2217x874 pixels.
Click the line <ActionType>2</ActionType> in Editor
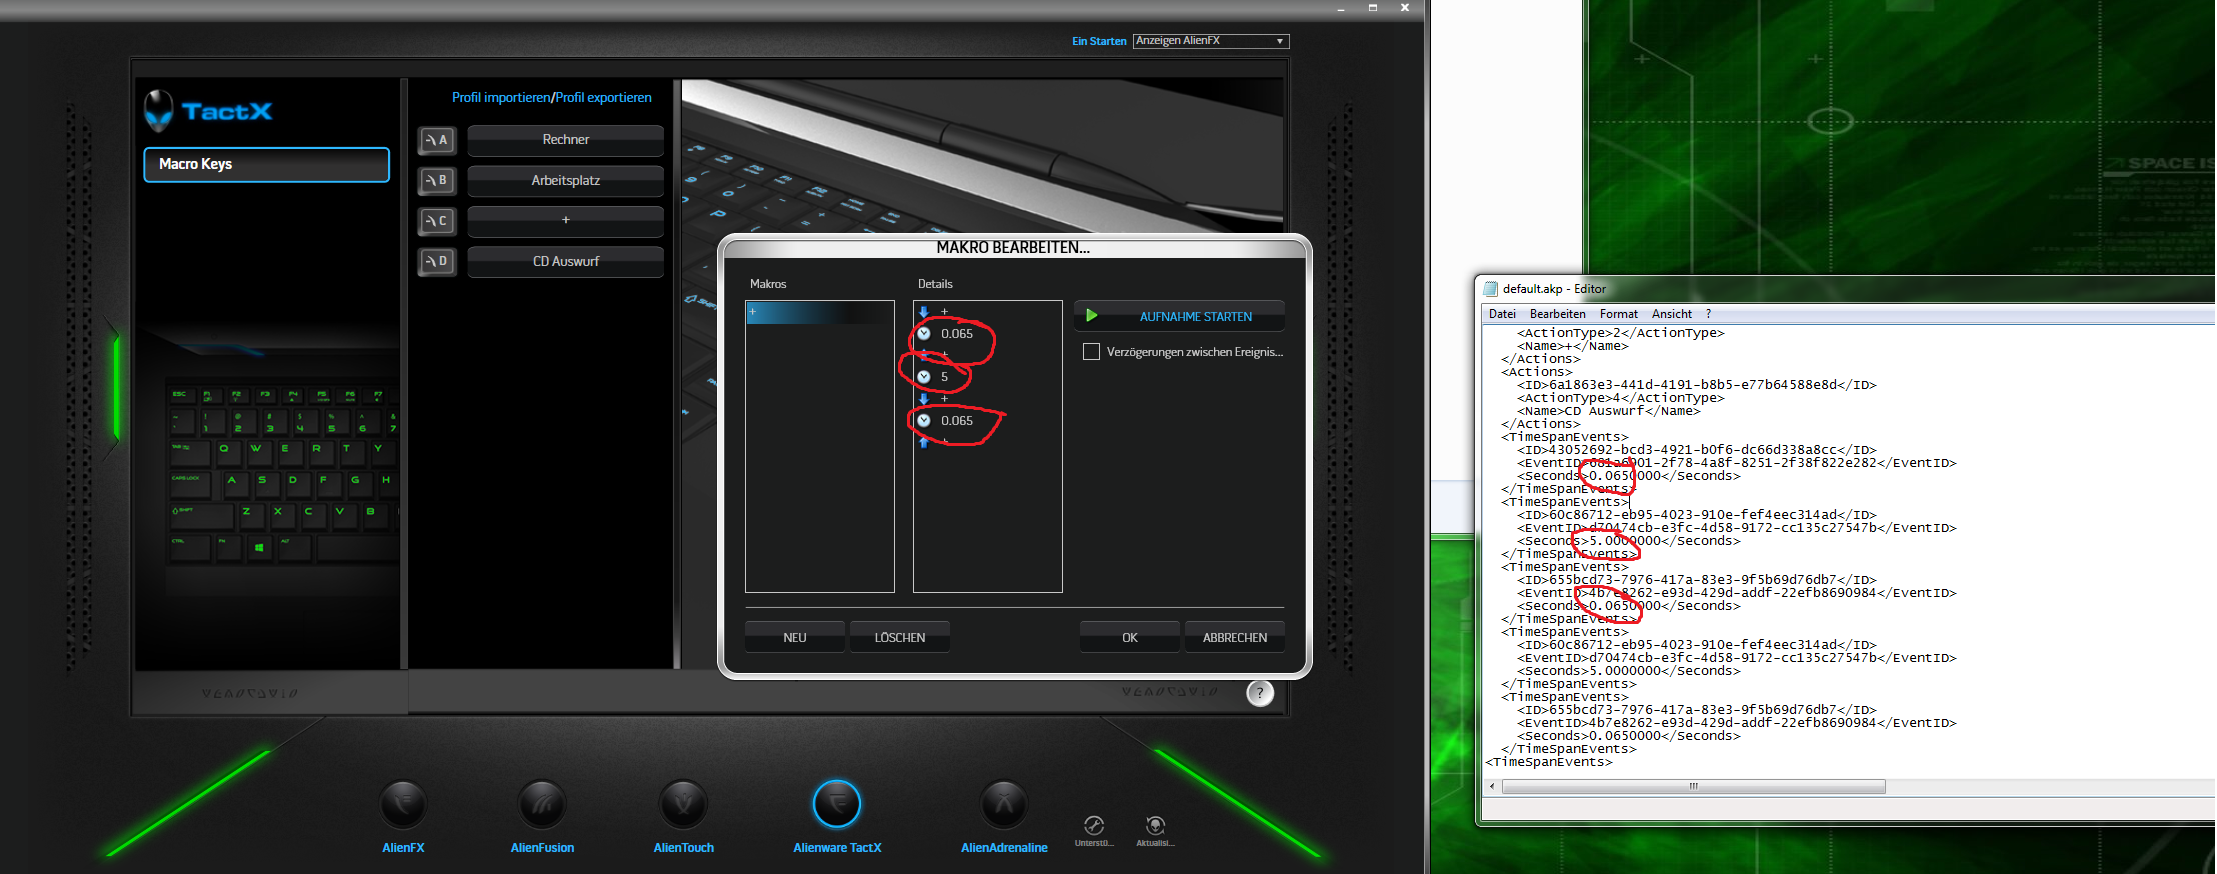tap(1620, 333)
